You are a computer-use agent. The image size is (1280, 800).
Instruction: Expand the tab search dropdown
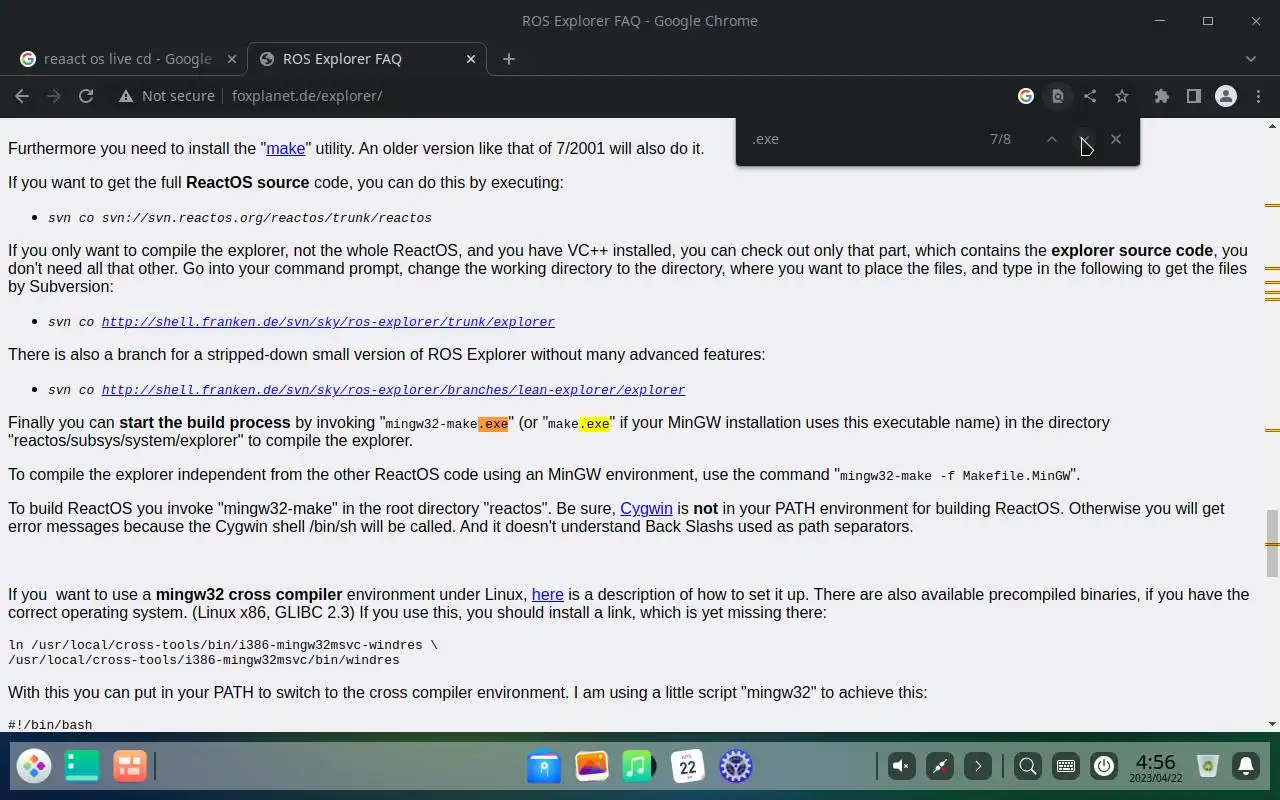pos(1251,59)
